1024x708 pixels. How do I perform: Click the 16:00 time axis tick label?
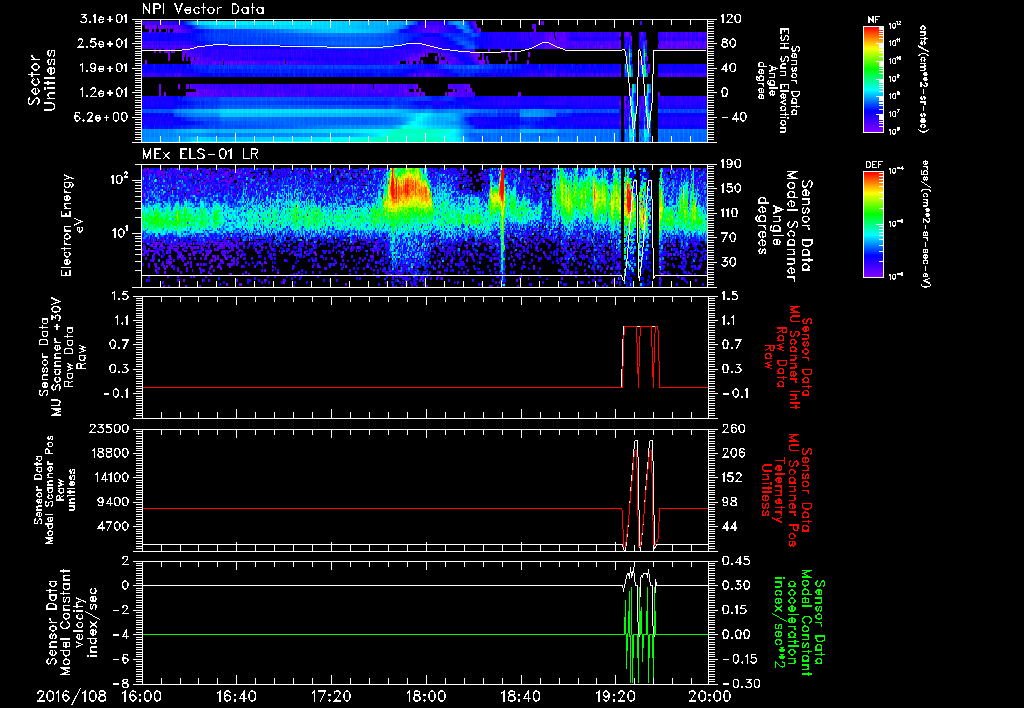[142, 696]
